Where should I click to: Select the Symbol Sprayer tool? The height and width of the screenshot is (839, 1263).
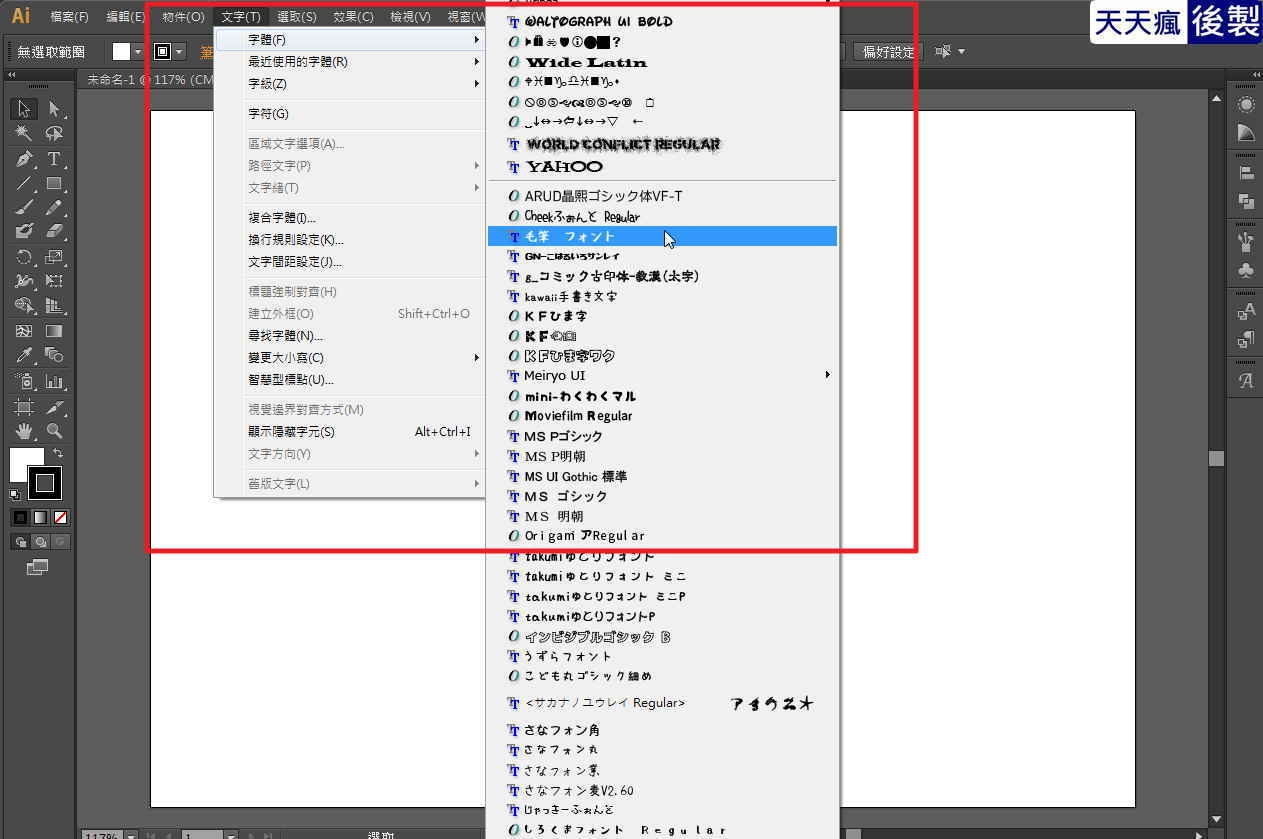point(25,381)
